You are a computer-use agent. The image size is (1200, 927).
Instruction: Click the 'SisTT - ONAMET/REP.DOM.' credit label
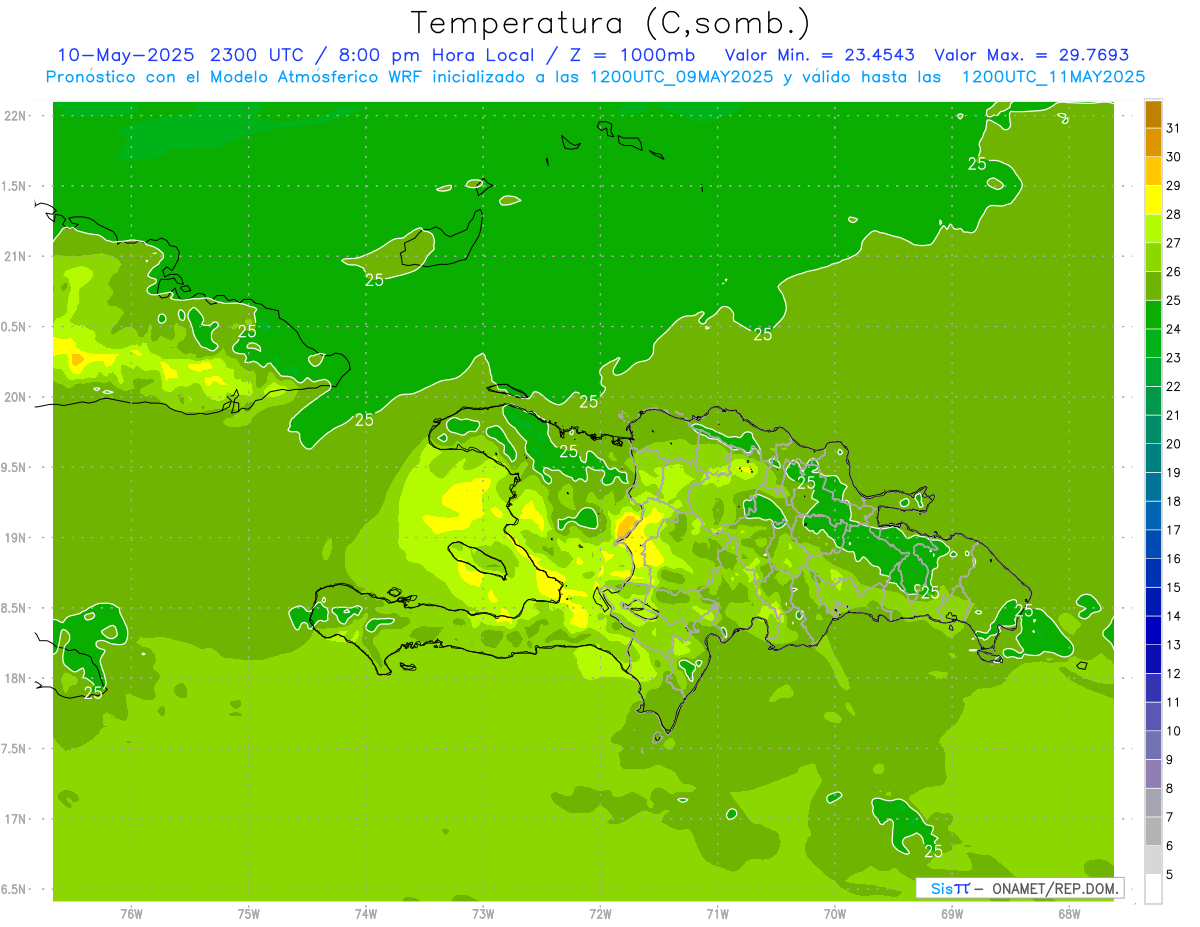tap(1019, 888)
